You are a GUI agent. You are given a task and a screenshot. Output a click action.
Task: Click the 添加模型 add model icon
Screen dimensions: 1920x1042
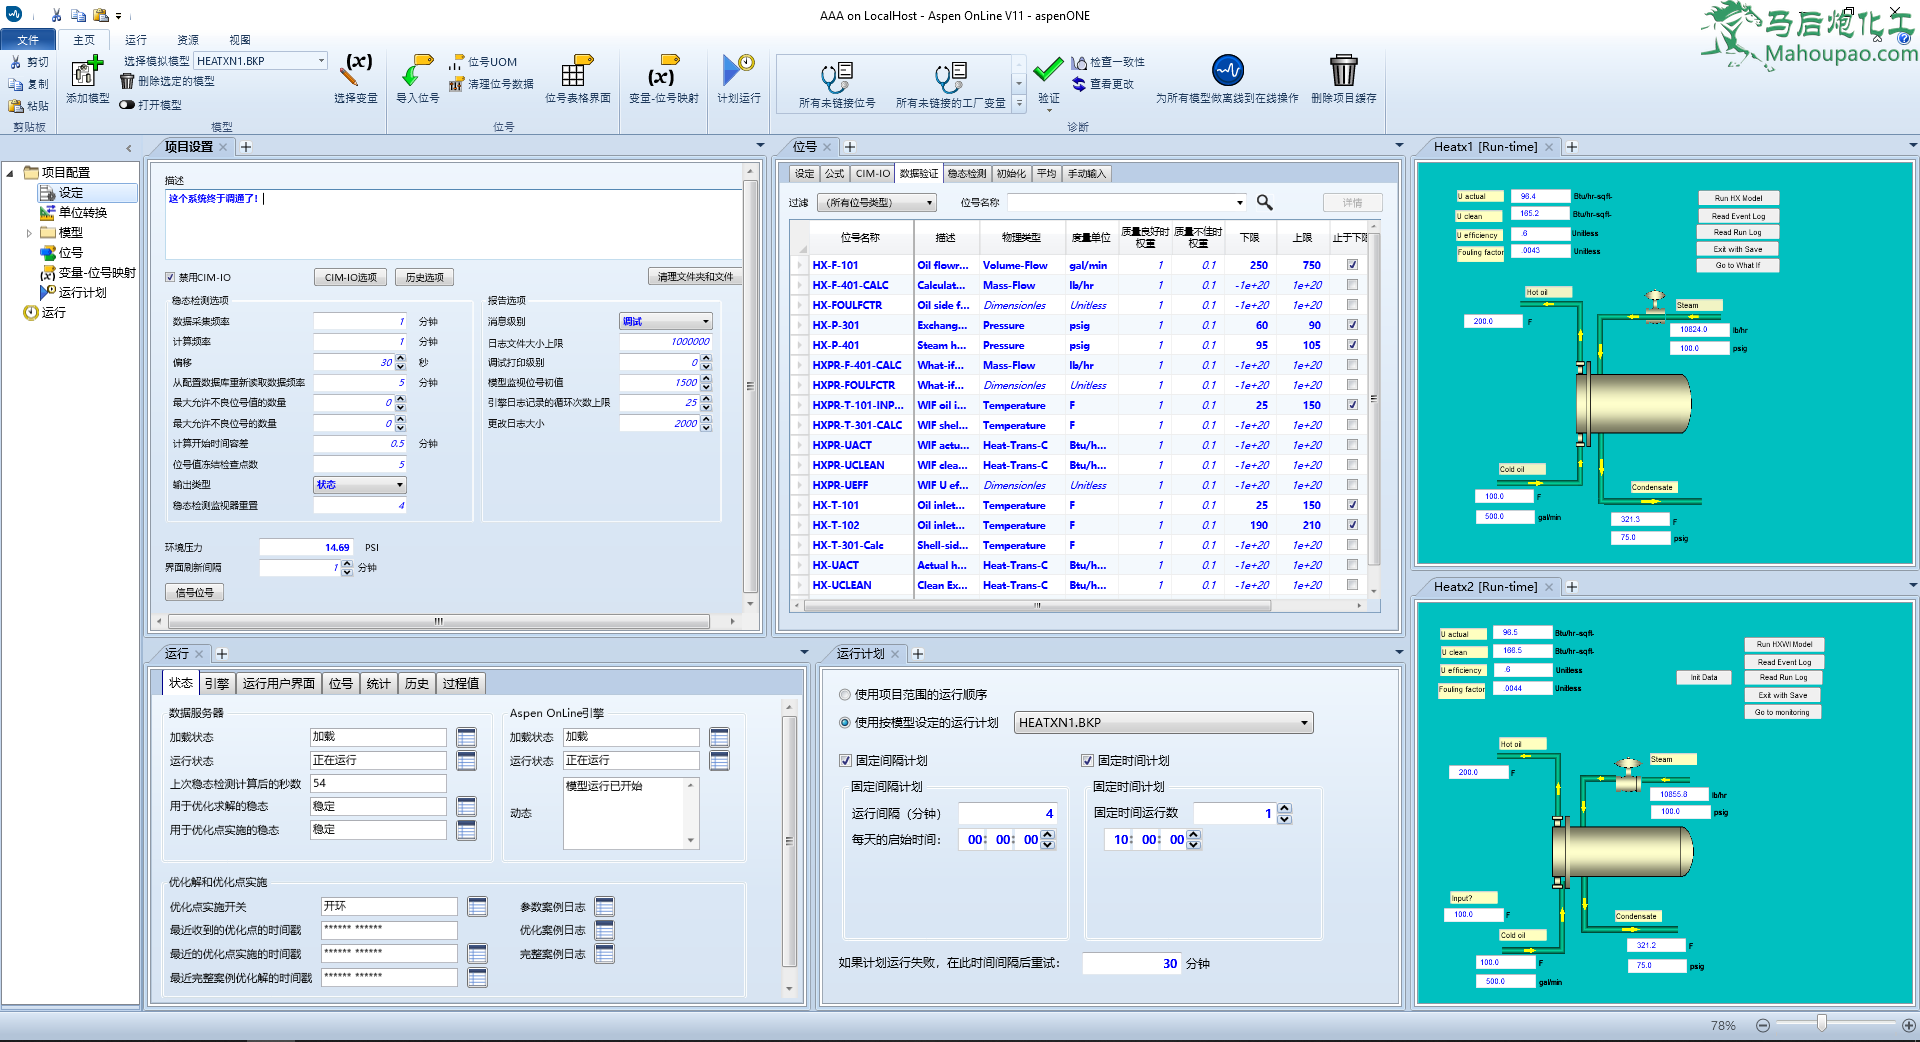[x=86, y=71]
